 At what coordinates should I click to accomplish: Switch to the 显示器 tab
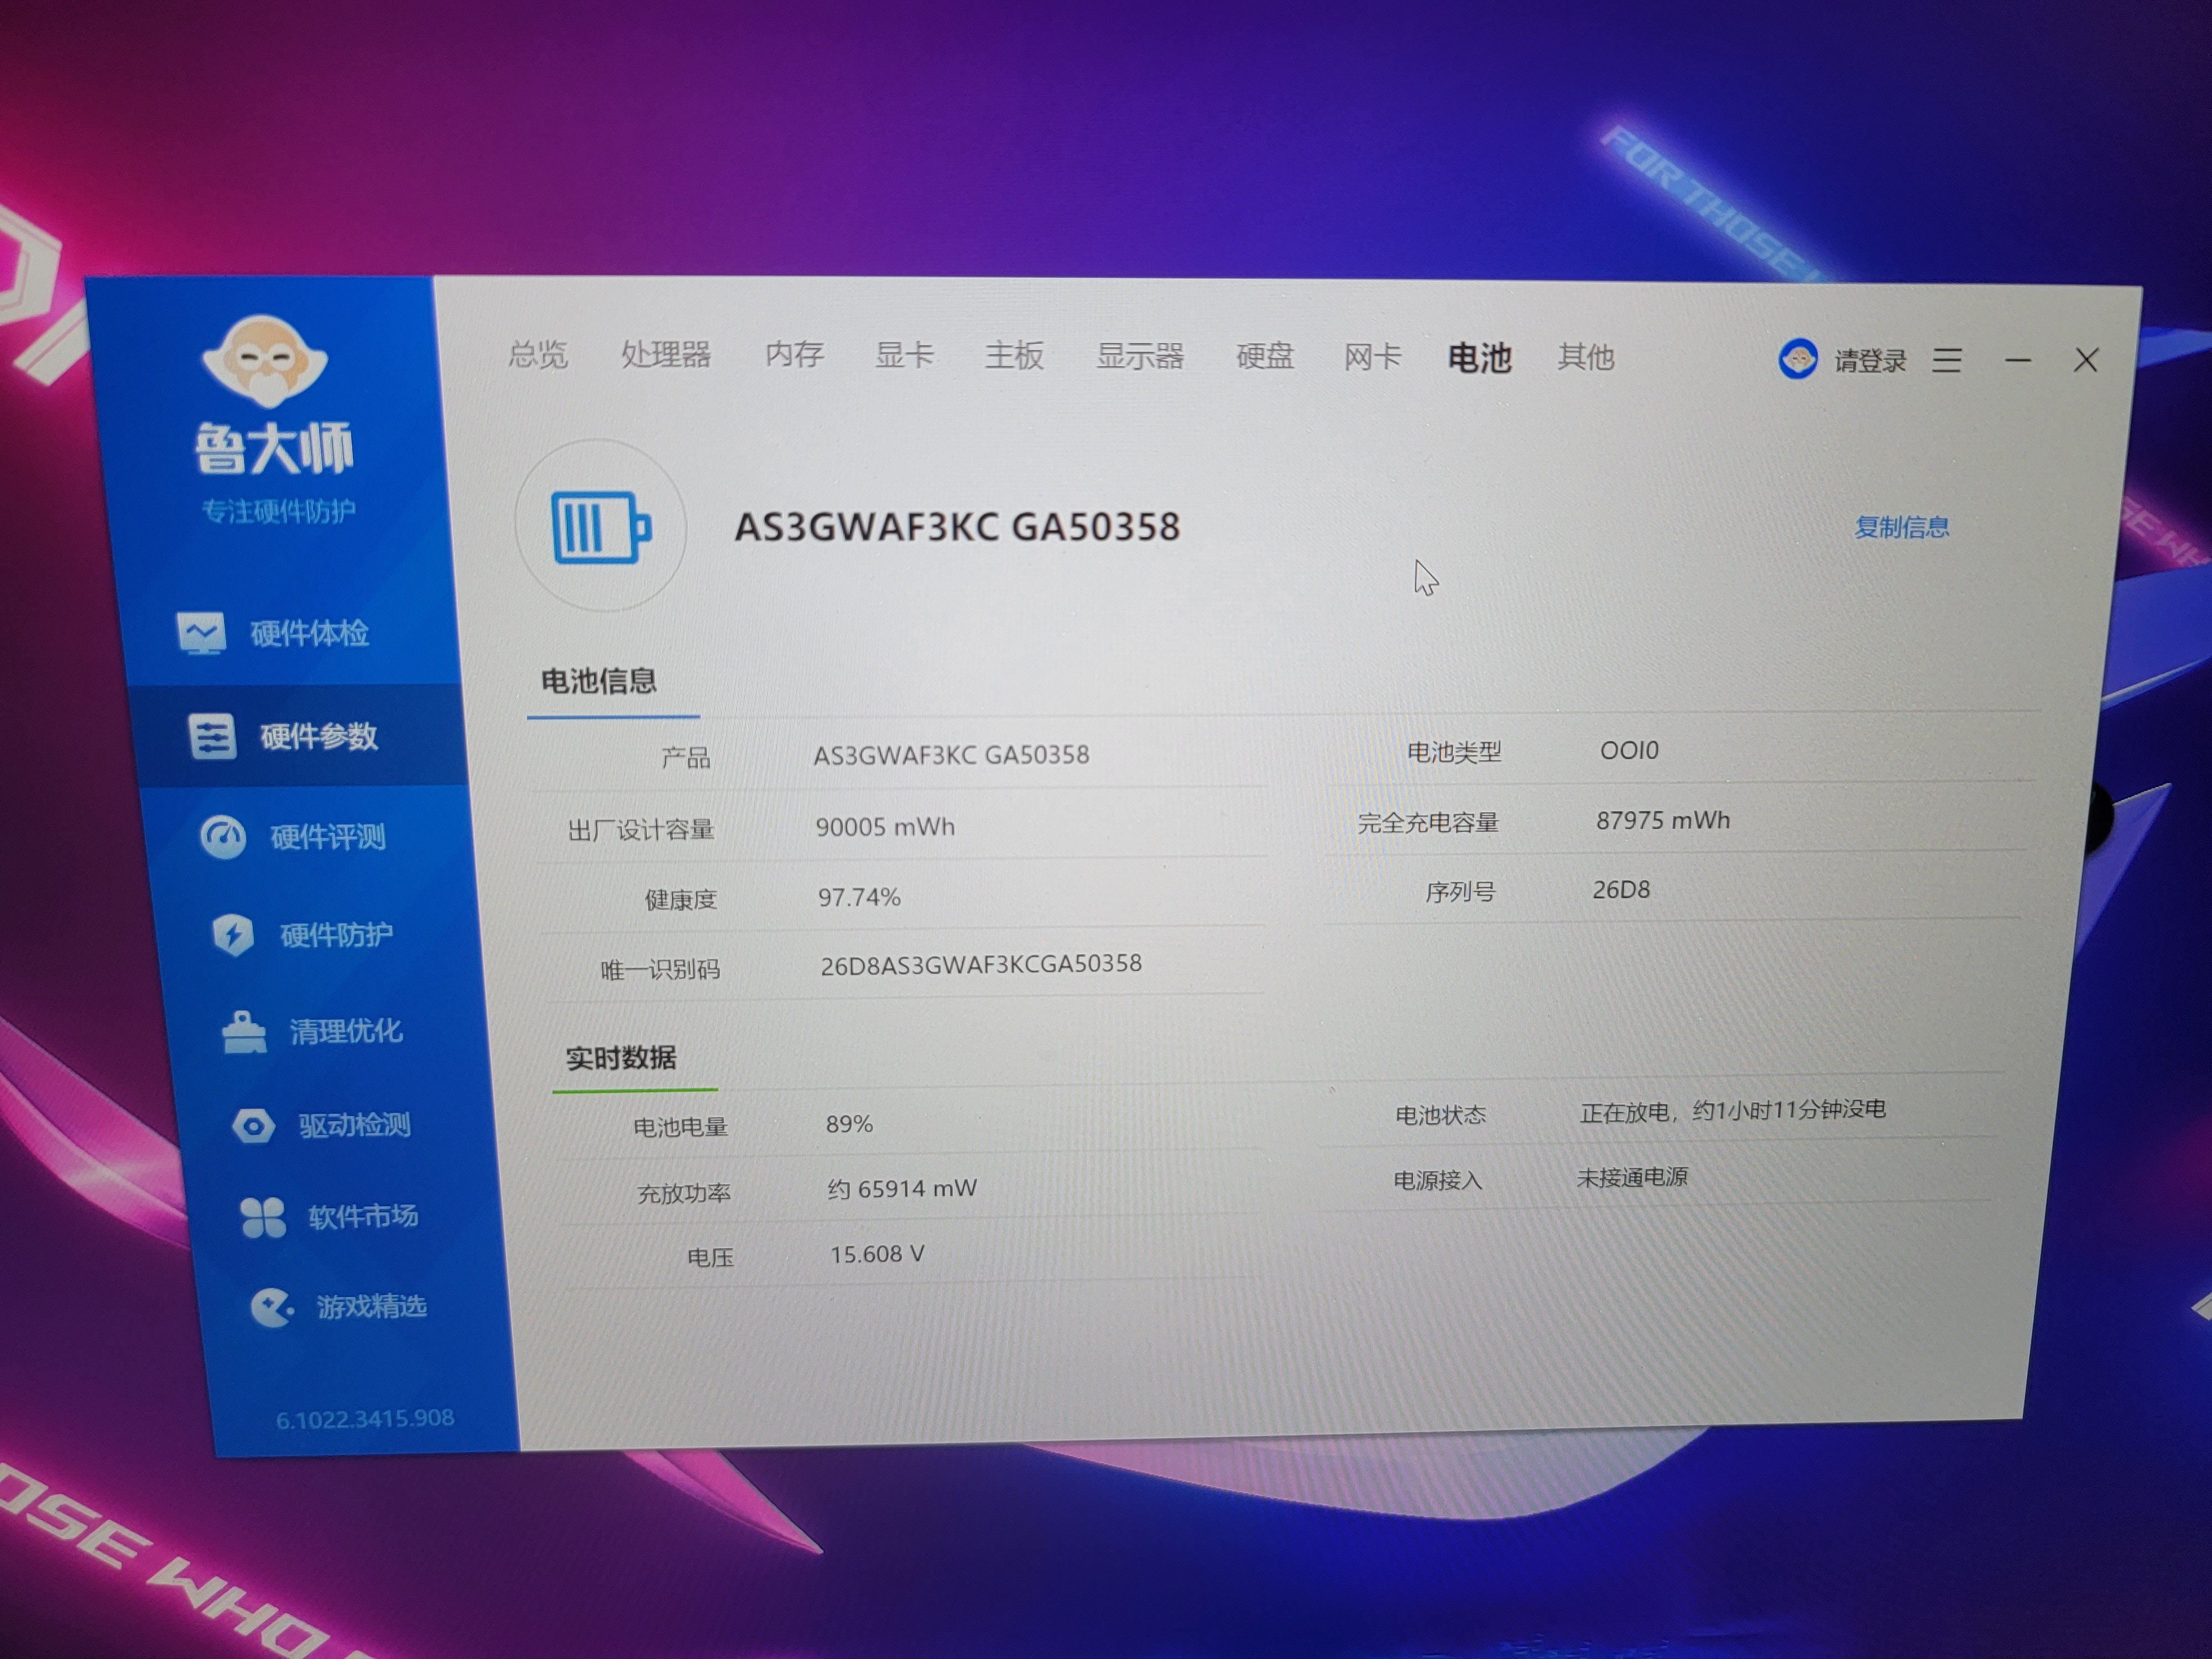tap(1140, 356)
